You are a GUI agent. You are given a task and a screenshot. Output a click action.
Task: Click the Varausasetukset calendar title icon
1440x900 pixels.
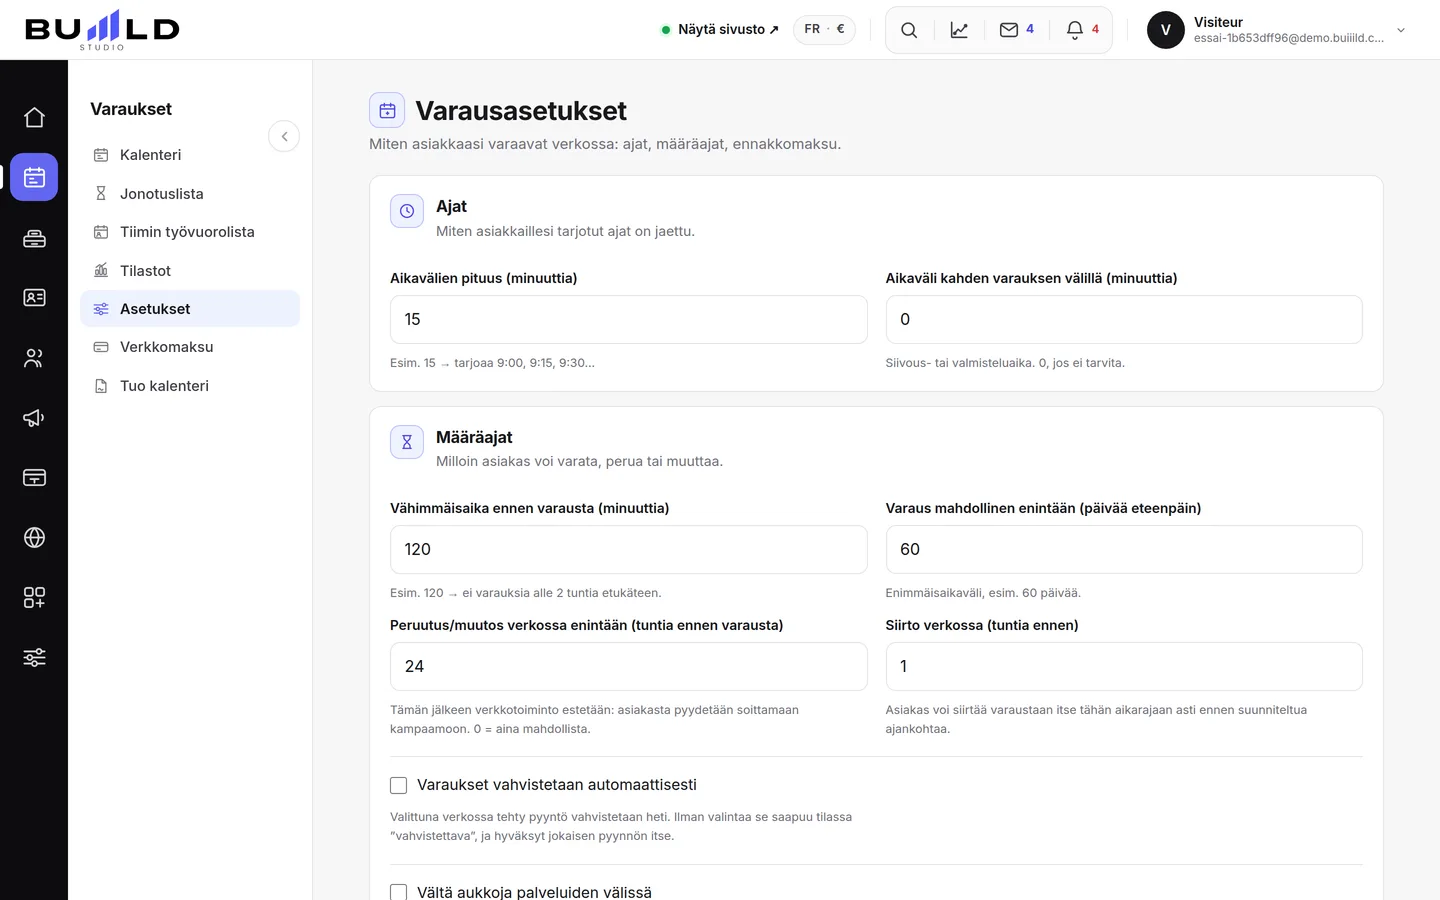pyautogui.click(x=387, y=110)
